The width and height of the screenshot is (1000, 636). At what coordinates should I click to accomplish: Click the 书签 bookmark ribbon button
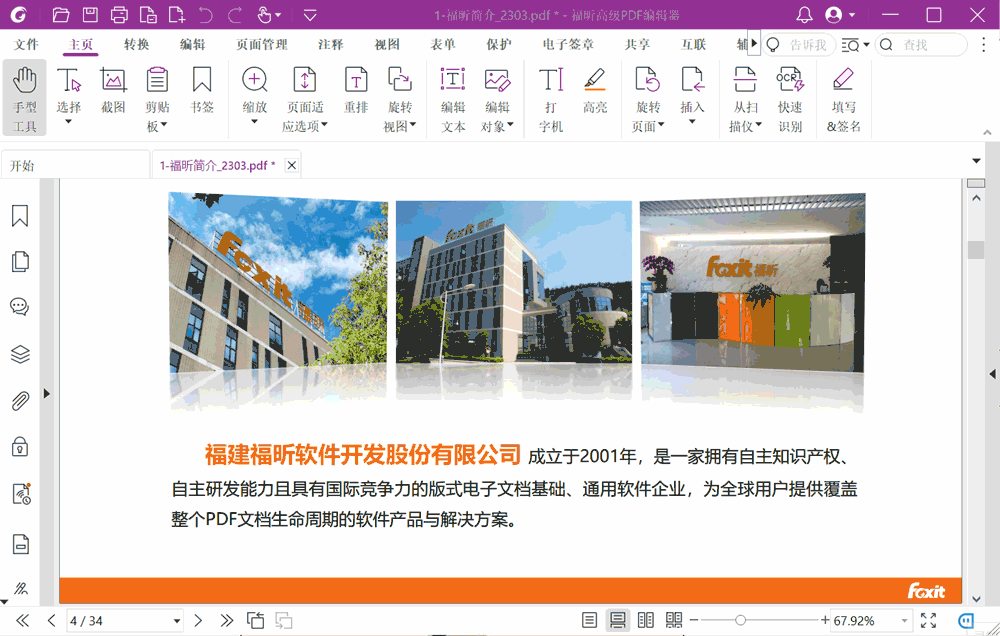pyautogui.click(x=202, y=91)
